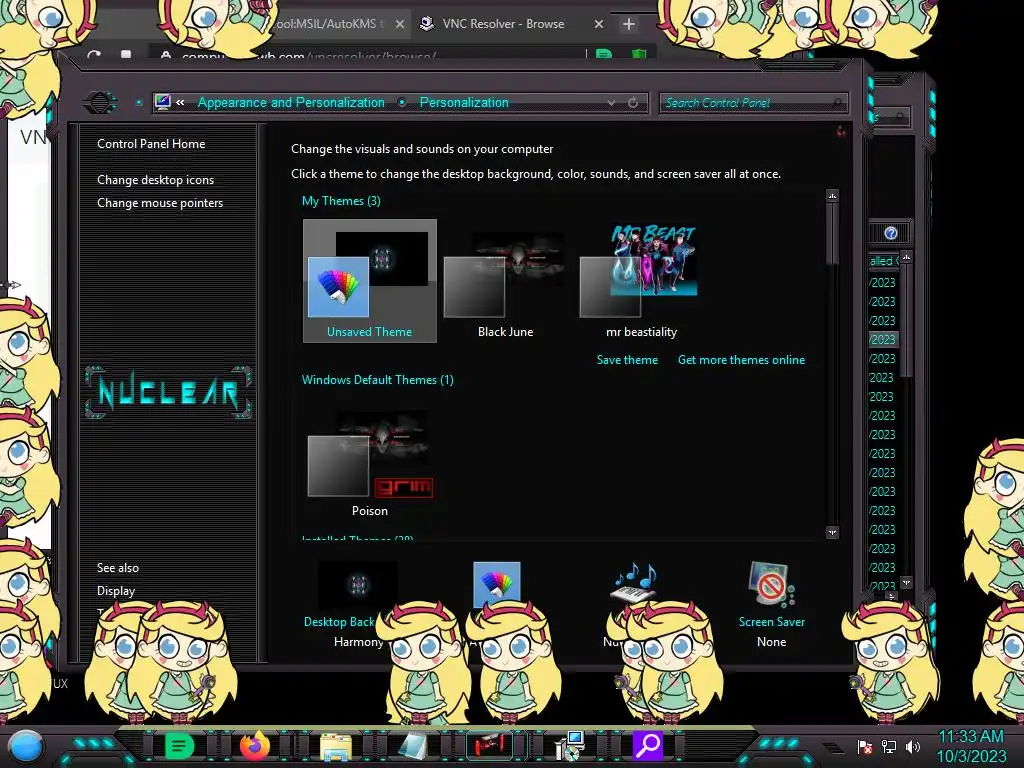Open the taskbar clock showing 11:33 AM
Screen dimensions: 1024x768
click(970, 746)
